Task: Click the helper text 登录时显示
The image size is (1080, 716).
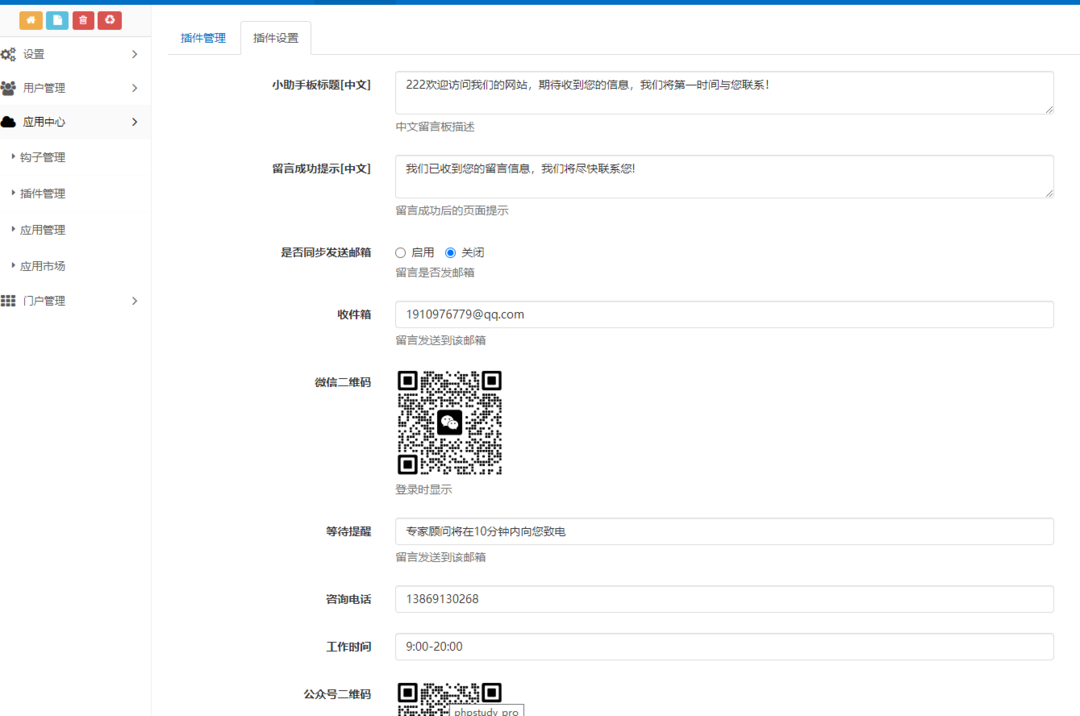Action: [424, 489]
